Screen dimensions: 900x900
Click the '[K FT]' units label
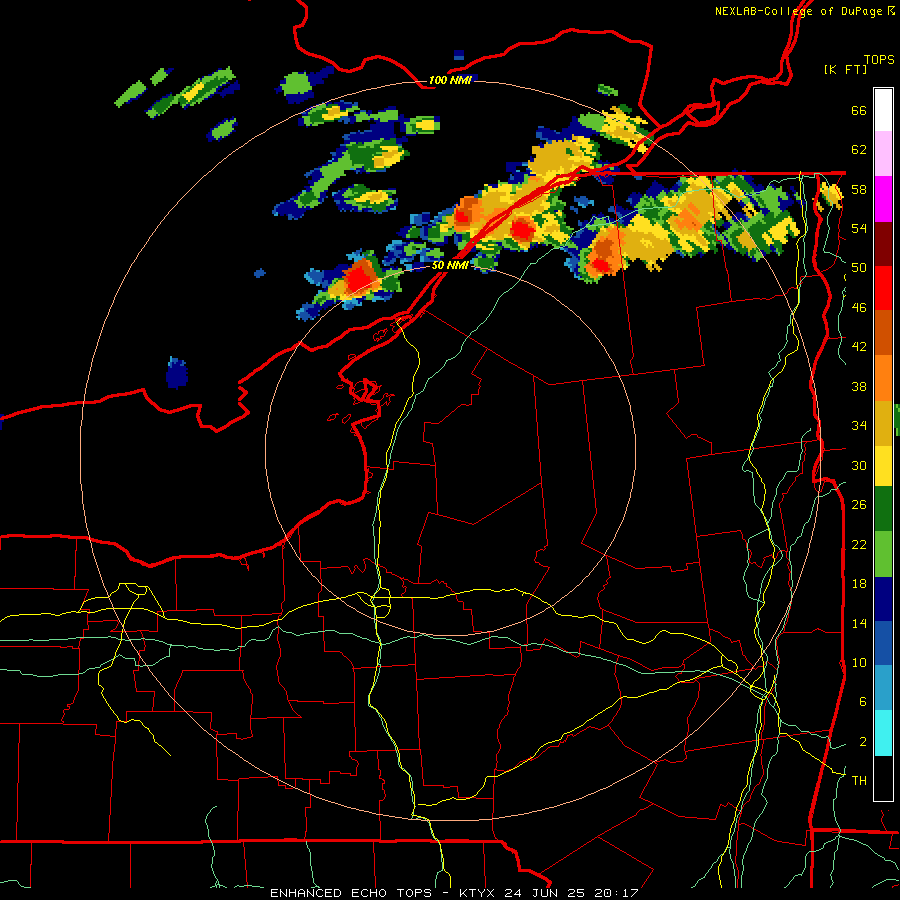[x=845, y=69]
